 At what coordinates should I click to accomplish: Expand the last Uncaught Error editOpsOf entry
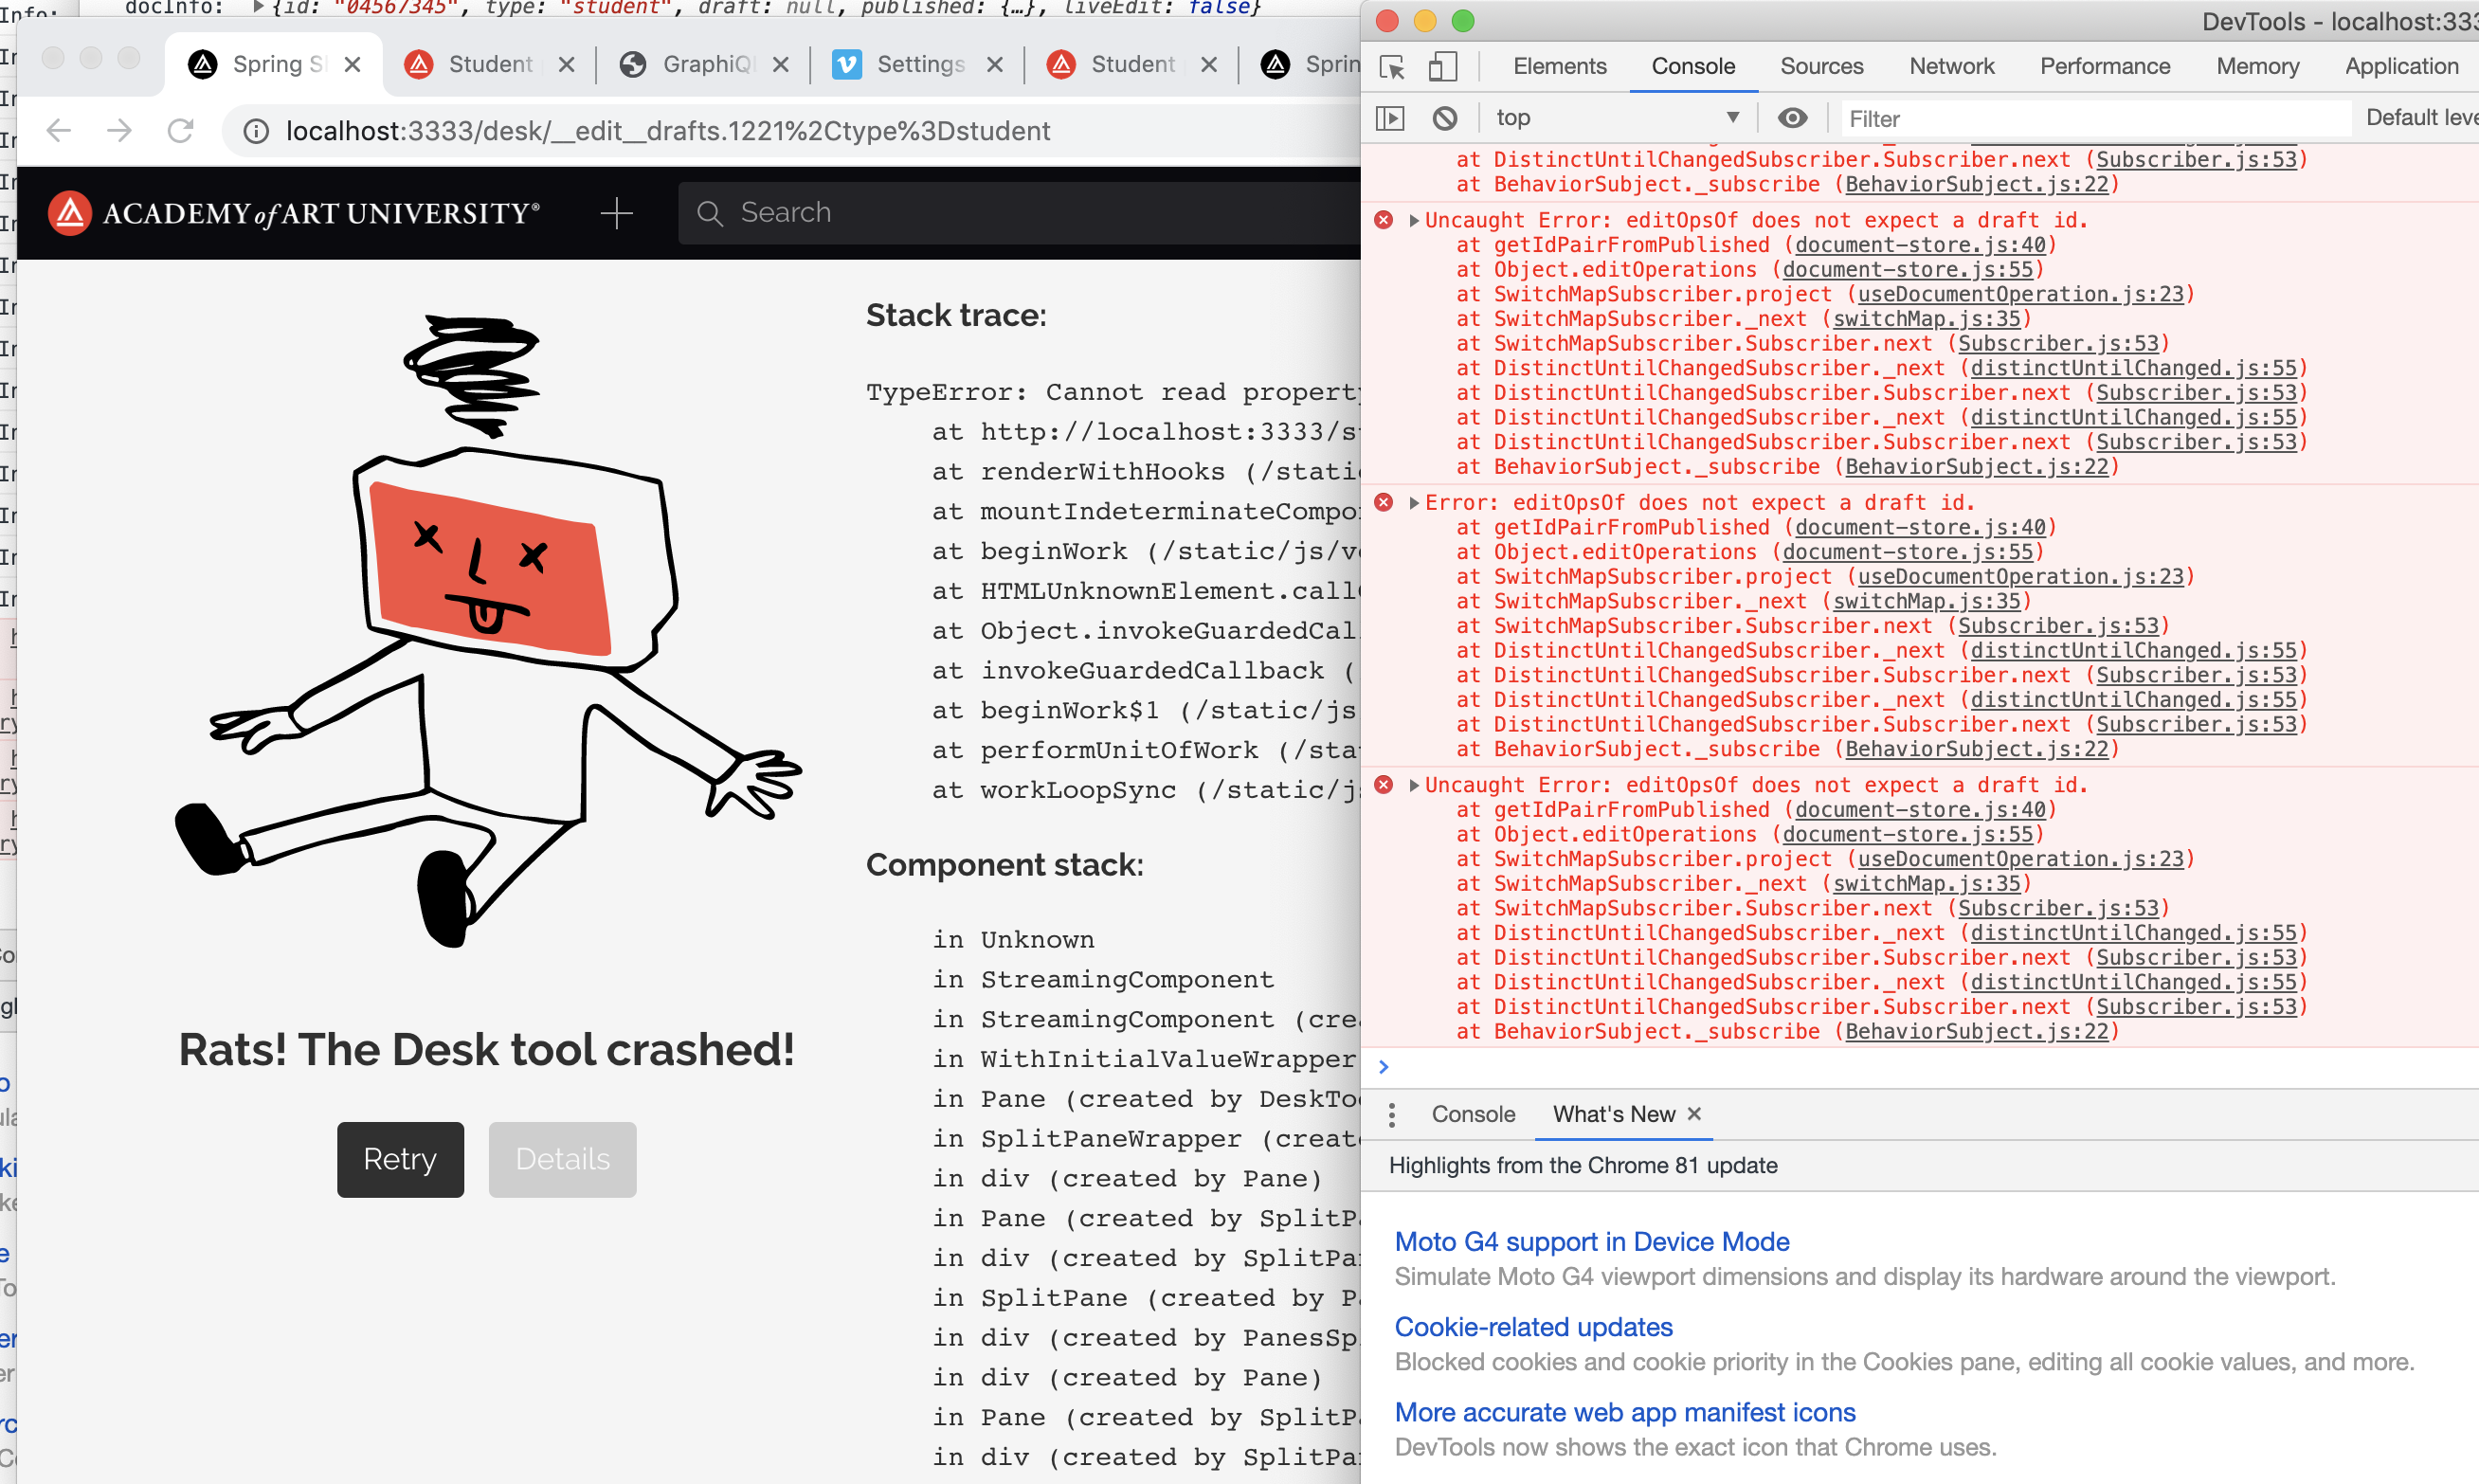coord(1414,785)
